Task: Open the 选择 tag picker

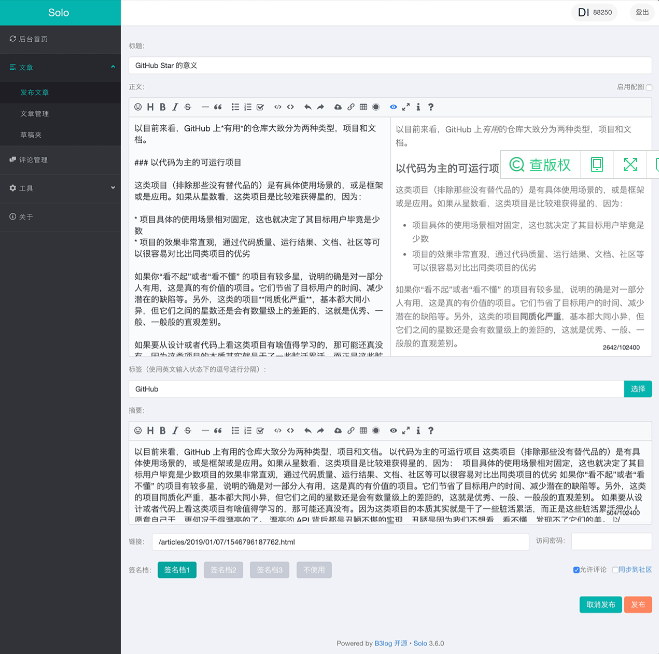Action: 638,389
